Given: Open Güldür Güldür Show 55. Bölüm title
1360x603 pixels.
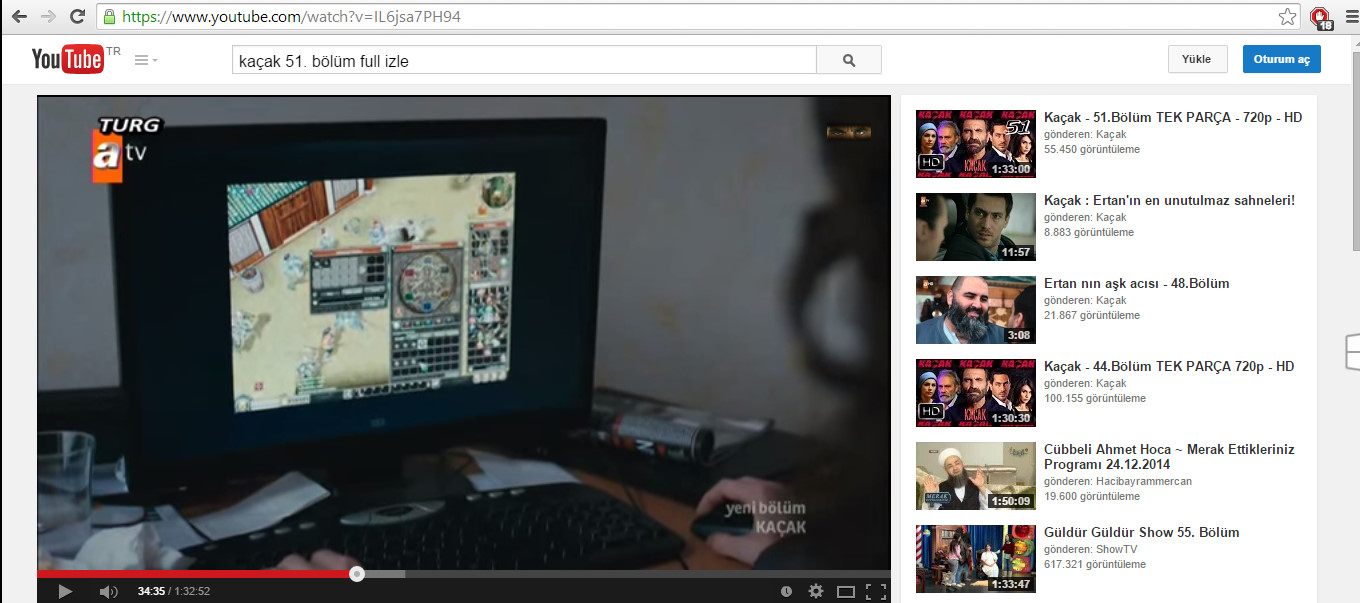Looking at the screenshot, I should pos(1142,532).
